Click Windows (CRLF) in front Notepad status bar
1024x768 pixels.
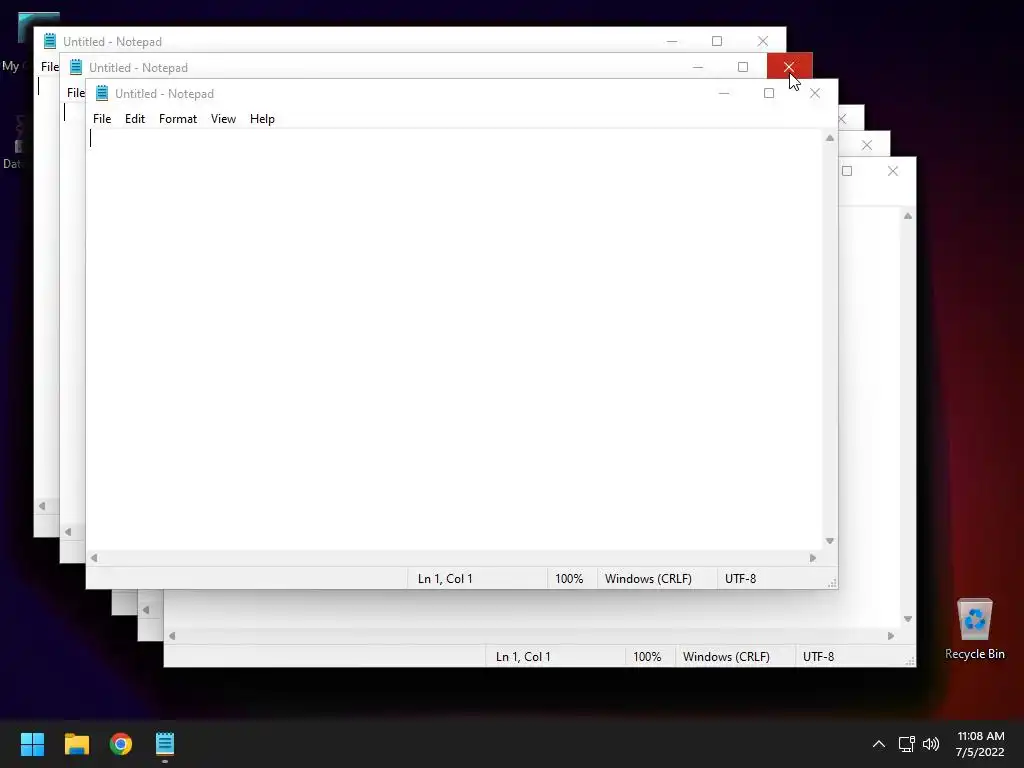tap(648, 579)
